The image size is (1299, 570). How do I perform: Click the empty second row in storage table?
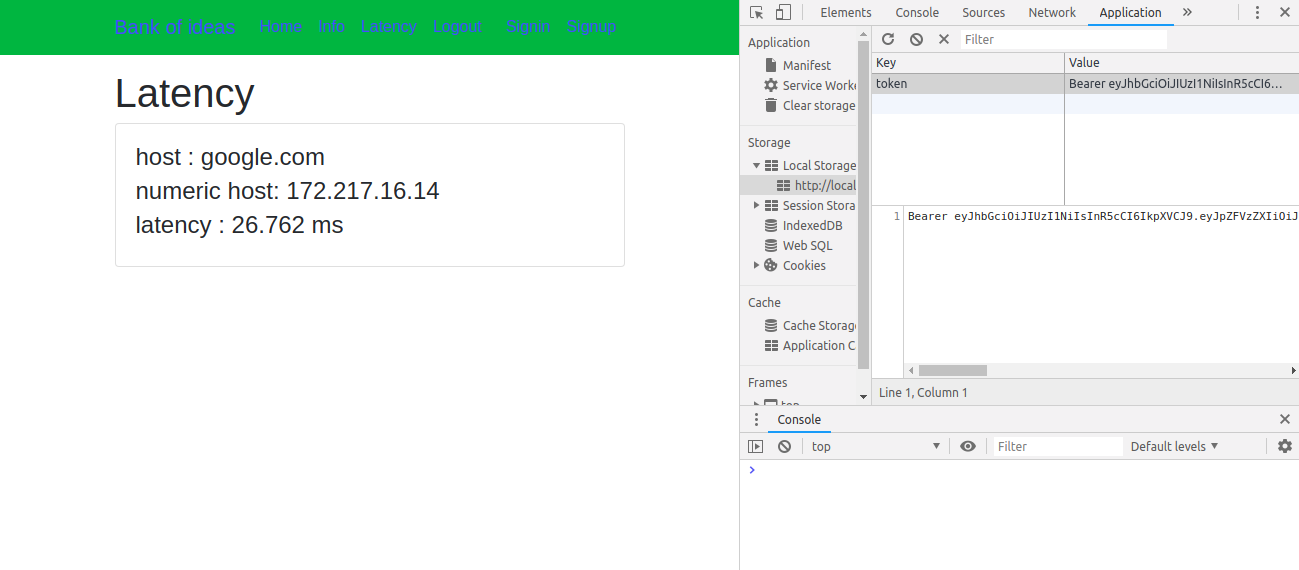point(1085,104)
